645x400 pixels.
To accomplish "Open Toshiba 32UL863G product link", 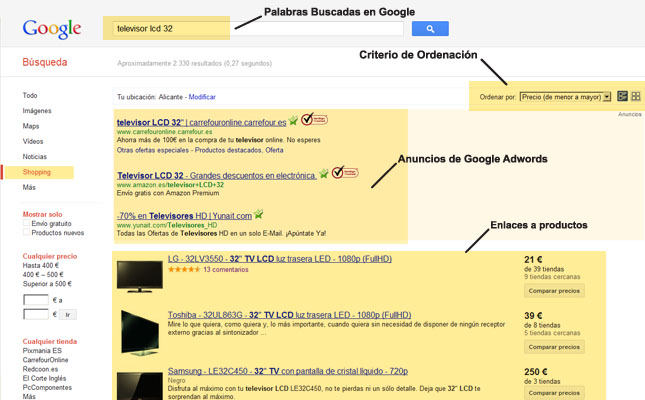I will [x=290, y=315].
